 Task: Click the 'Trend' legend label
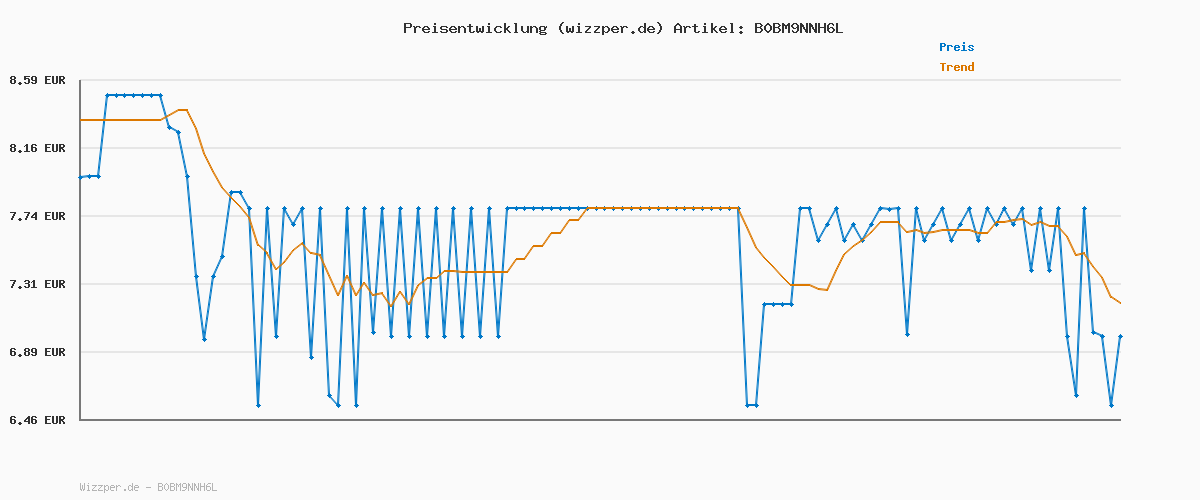point(956,67)
